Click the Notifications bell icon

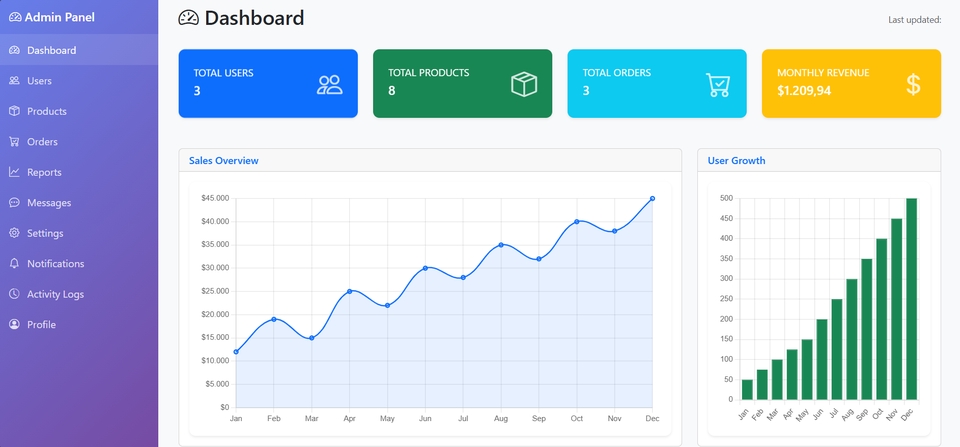[14, 264]
